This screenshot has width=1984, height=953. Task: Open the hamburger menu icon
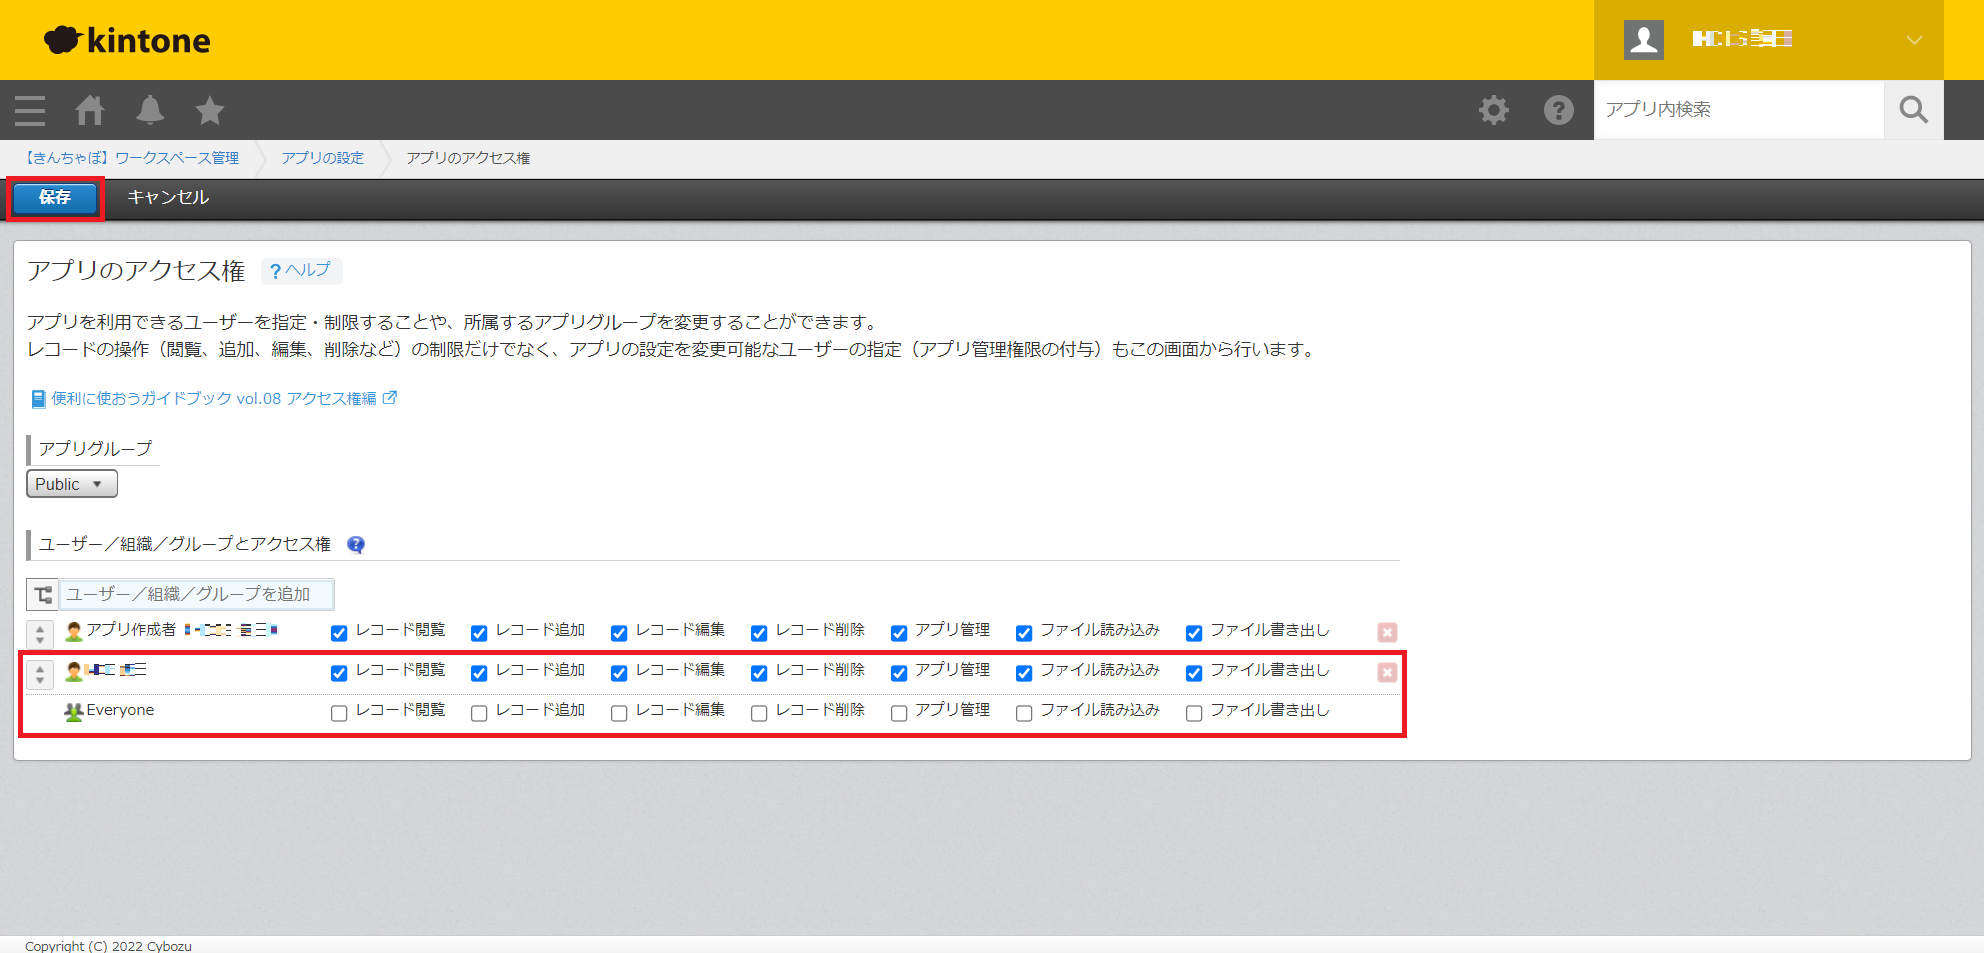tap(30, 110)
